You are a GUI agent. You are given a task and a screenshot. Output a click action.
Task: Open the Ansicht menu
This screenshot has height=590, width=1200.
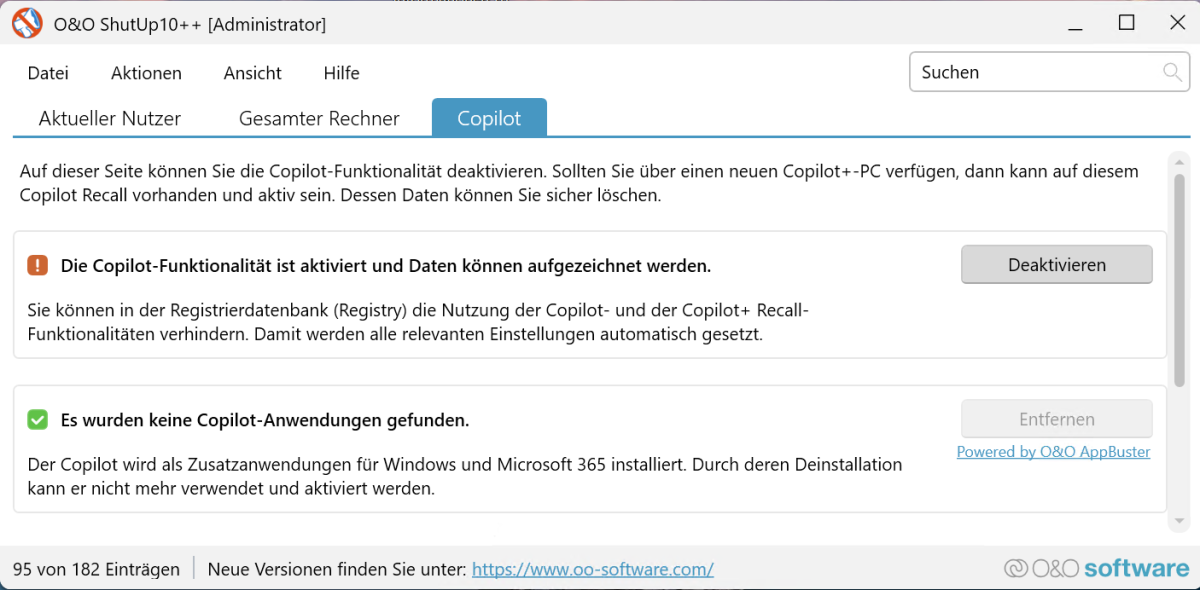click(x=252, y=73)
